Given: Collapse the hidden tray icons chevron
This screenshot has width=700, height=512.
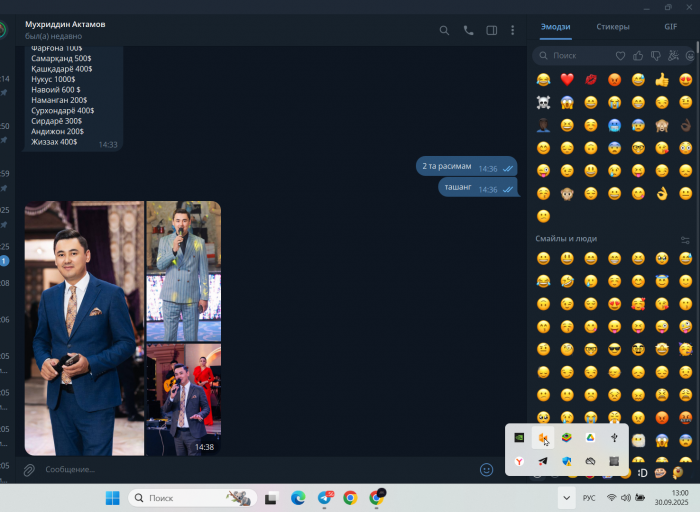Looking at the screenshot, I should [x=567, y=498].
